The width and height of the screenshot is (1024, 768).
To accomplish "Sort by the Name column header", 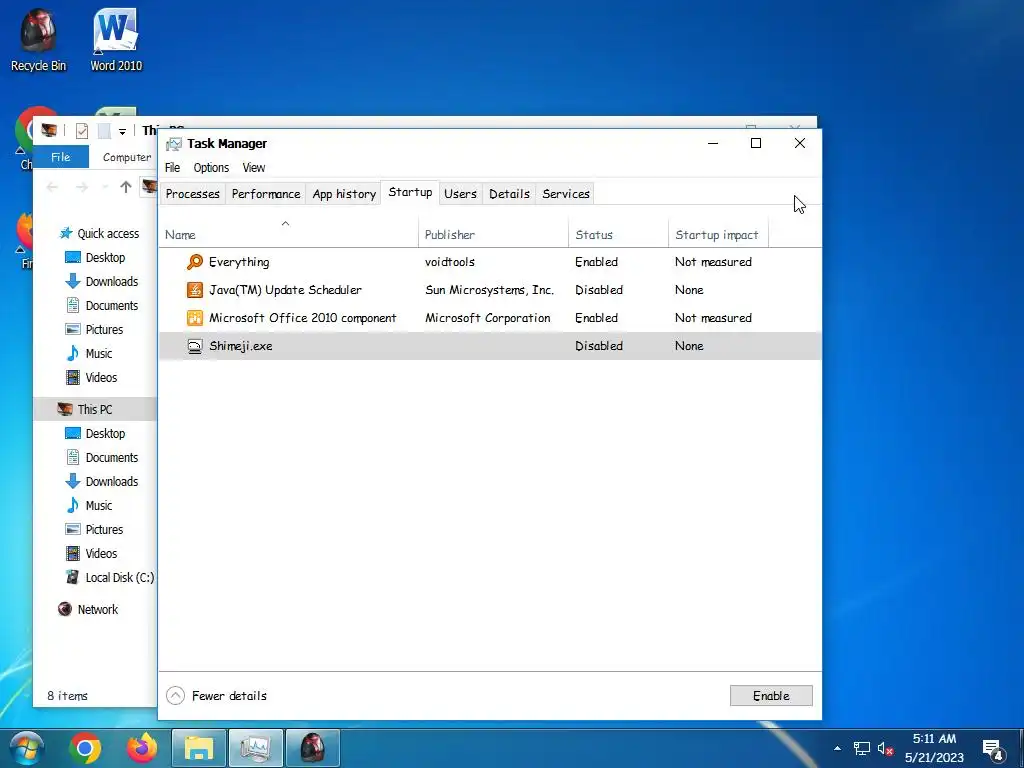I will click(x=288, y=234).
